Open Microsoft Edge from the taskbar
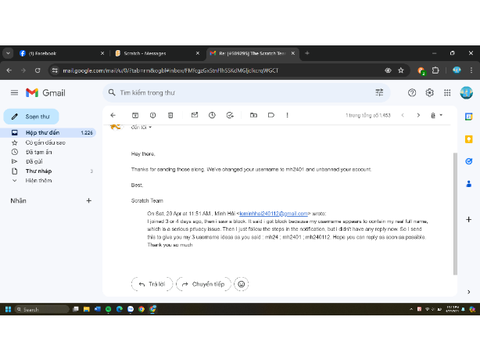The height and width of the screenshot is (360, 480). point(119,309)
